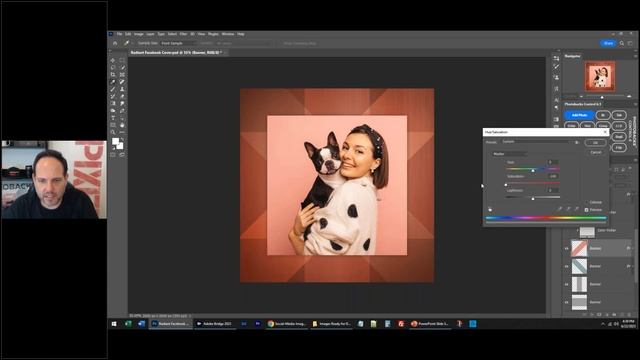Select the Path Selection tool
Screen dimensions: 640x360
pos(122,118)
